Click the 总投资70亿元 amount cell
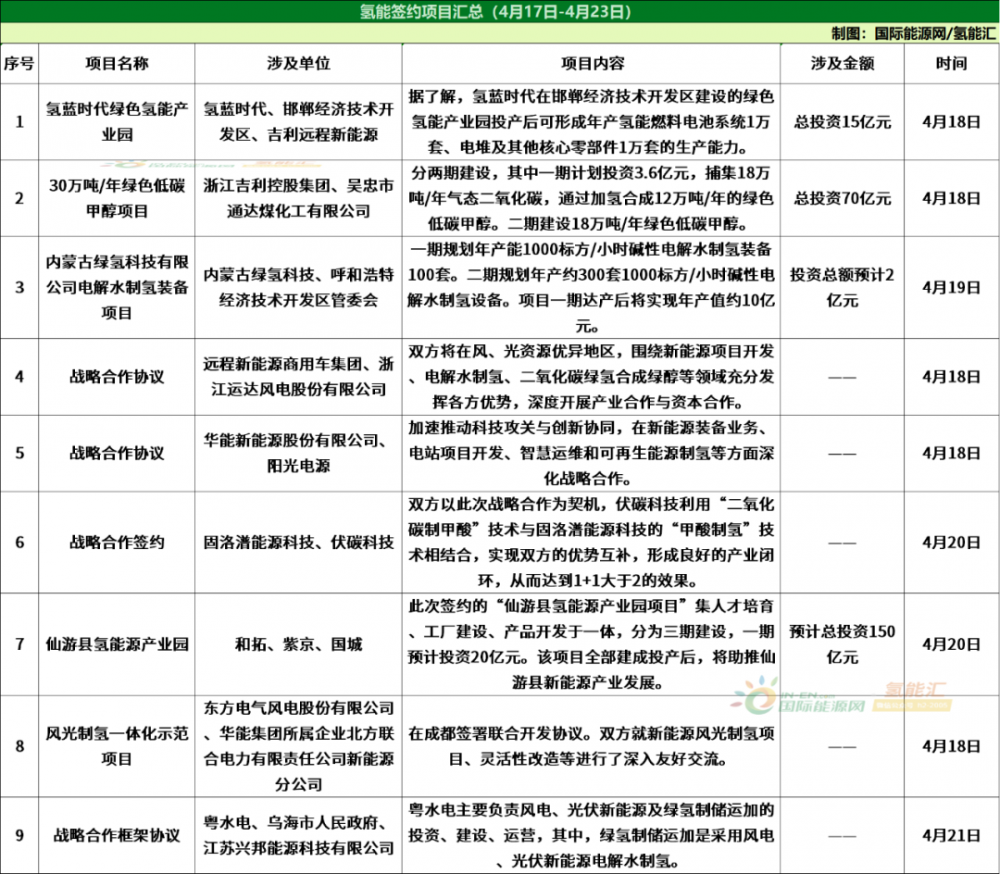The height and width of the screenshot is (874, 1000). 842,198
